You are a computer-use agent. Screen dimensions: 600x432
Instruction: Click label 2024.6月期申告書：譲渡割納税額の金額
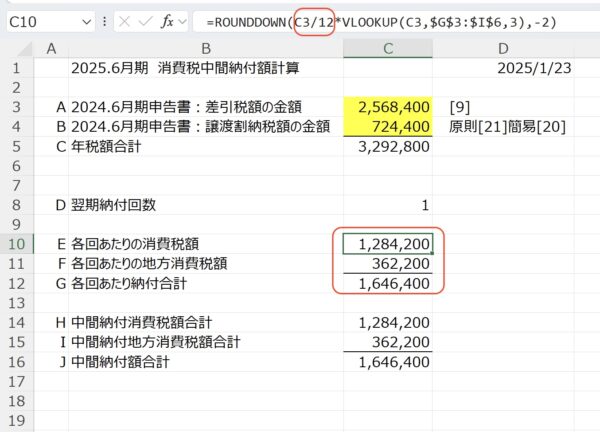point(201,127)
